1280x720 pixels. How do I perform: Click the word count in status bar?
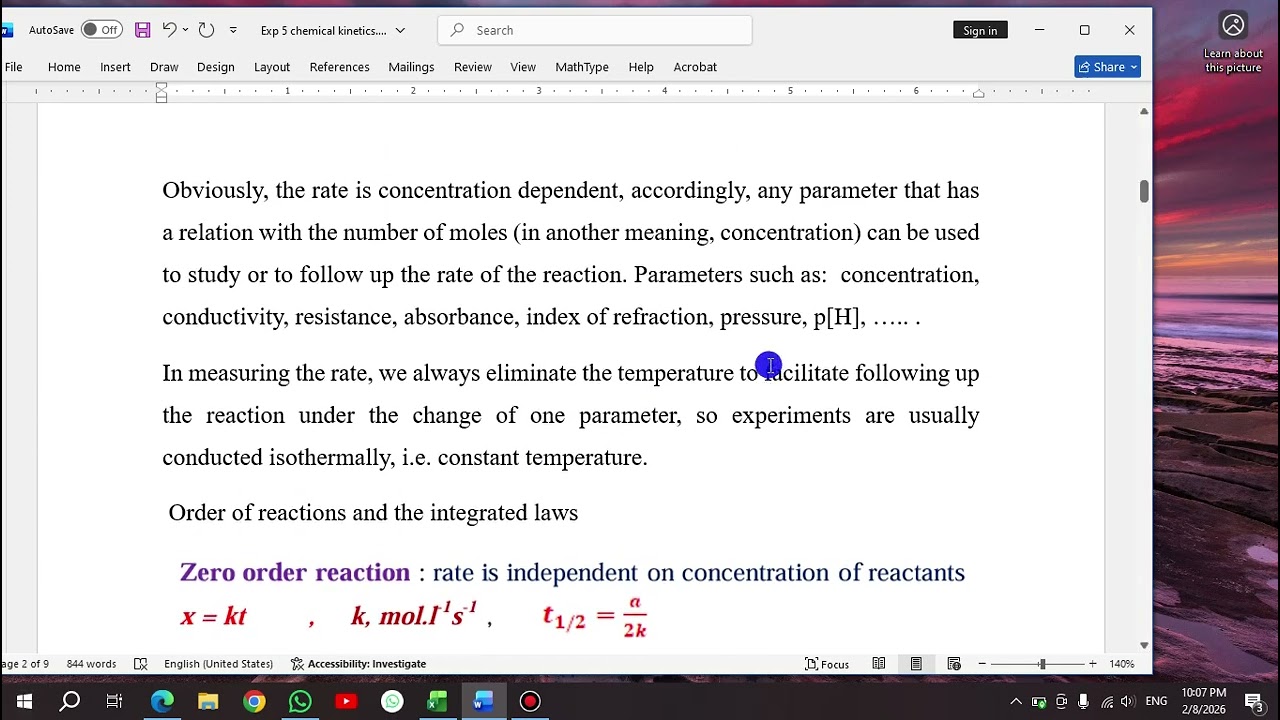pos(91,664)
